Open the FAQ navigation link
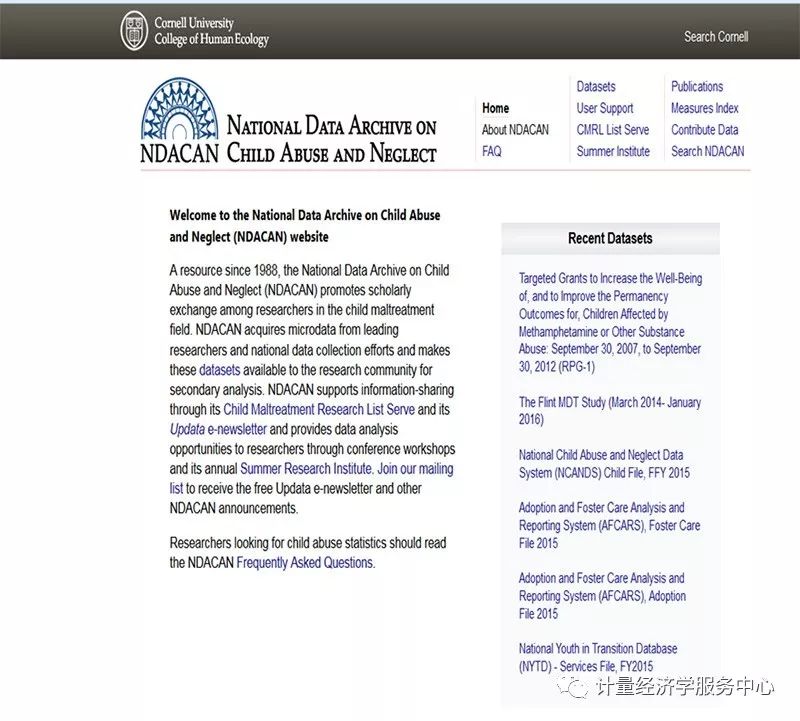 point(492,151)
